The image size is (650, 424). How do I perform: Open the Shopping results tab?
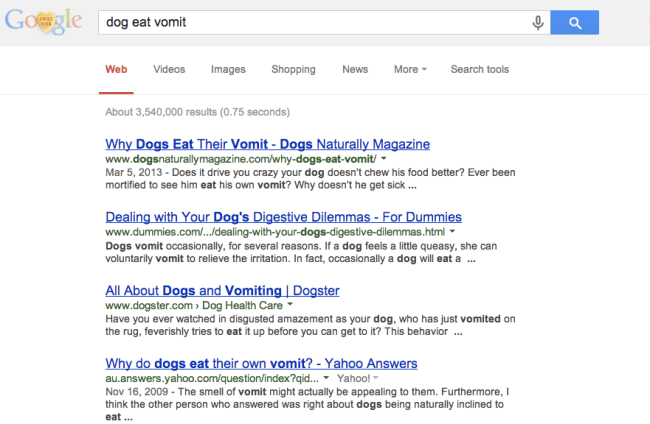point(293,70)
